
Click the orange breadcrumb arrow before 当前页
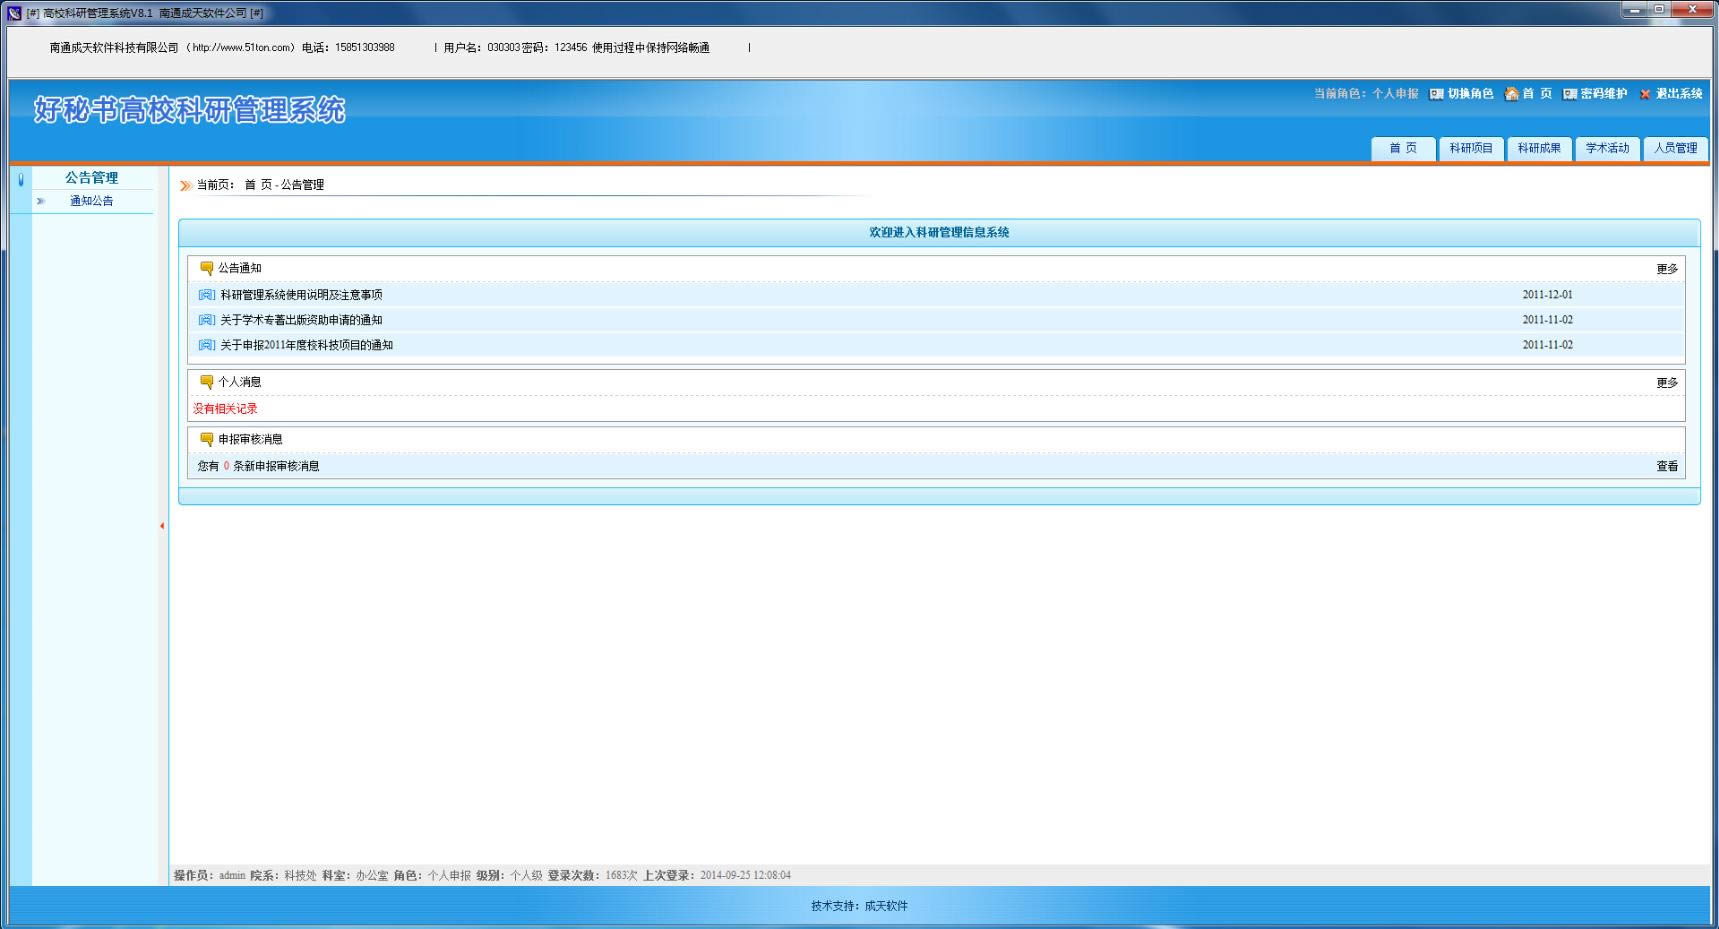(x=185, y=185)
